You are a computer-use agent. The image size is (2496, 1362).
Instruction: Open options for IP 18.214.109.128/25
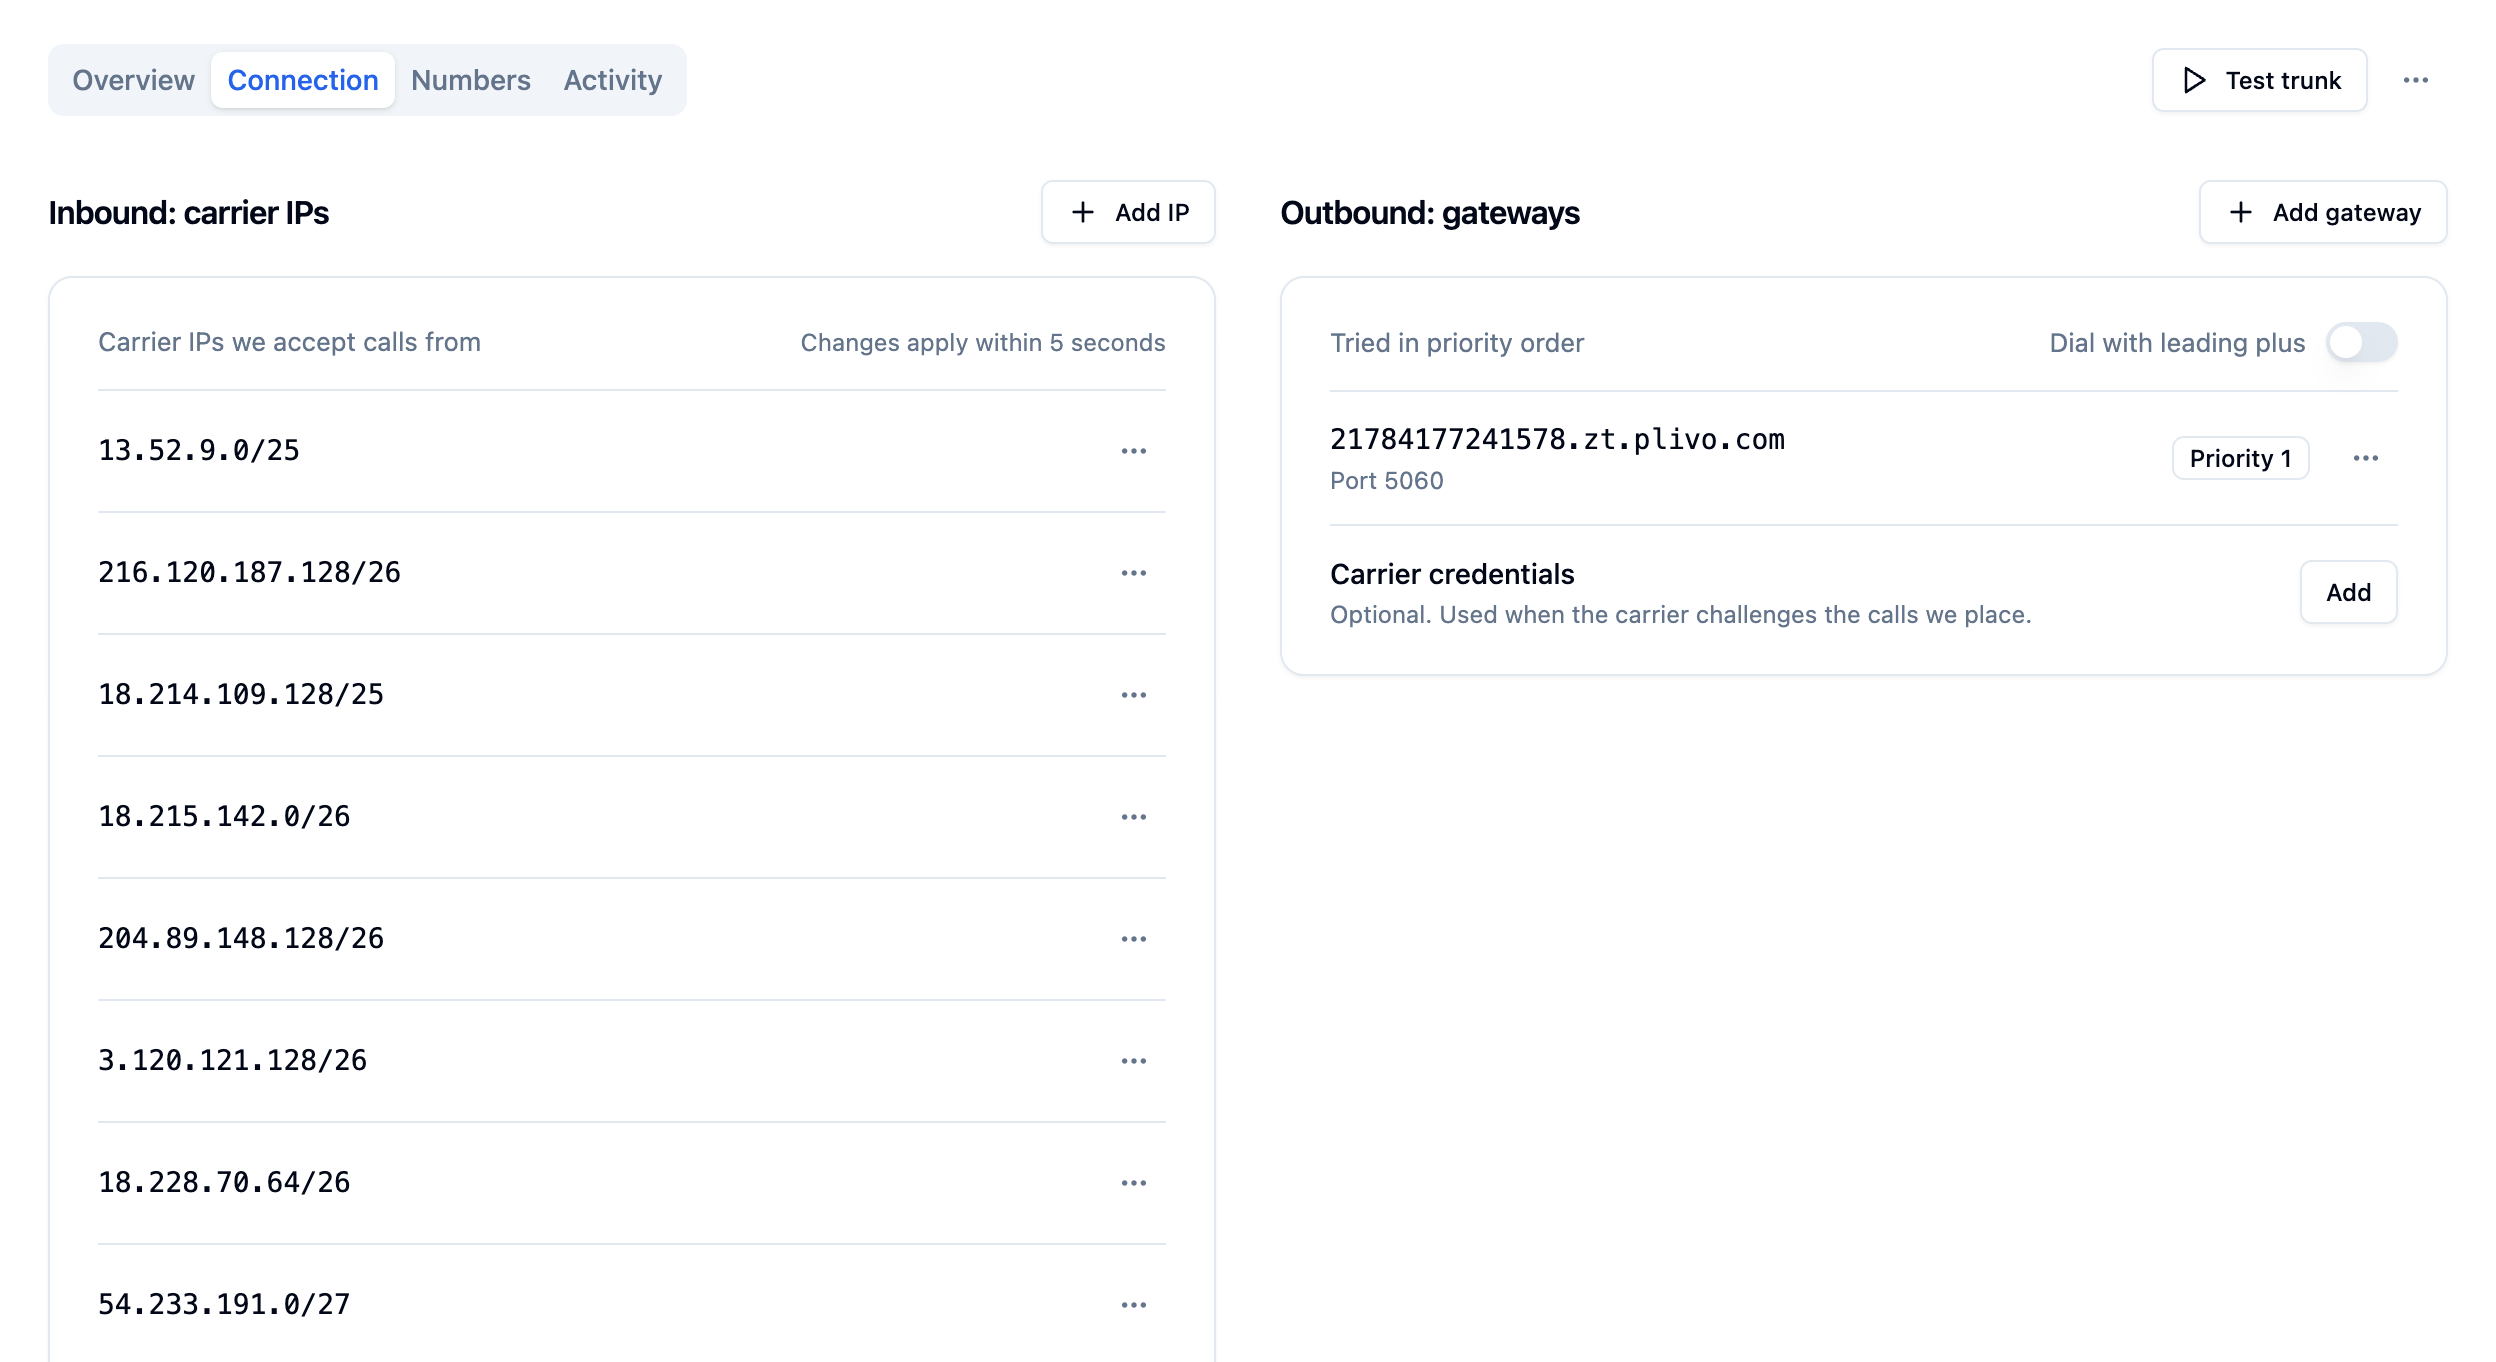pos(1133,695)
